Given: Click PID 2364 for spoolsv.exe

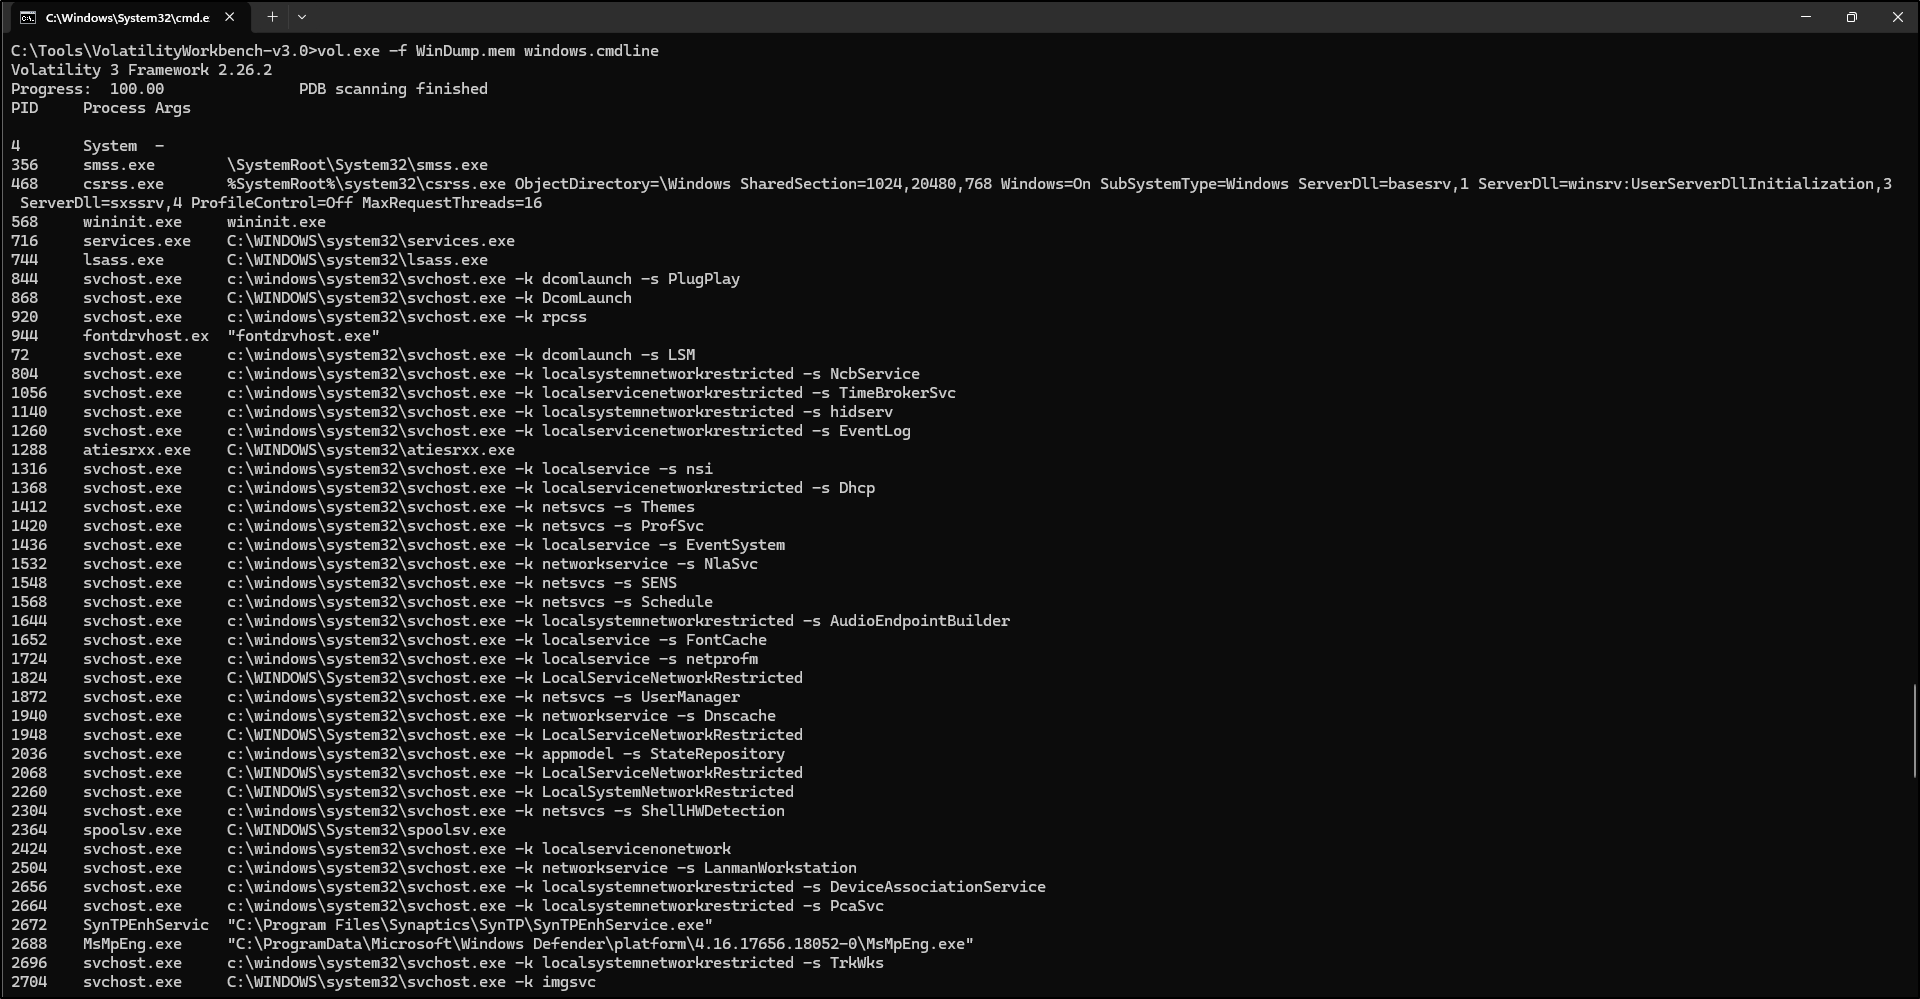Looking at the screenshot, I should pos(29,830).
